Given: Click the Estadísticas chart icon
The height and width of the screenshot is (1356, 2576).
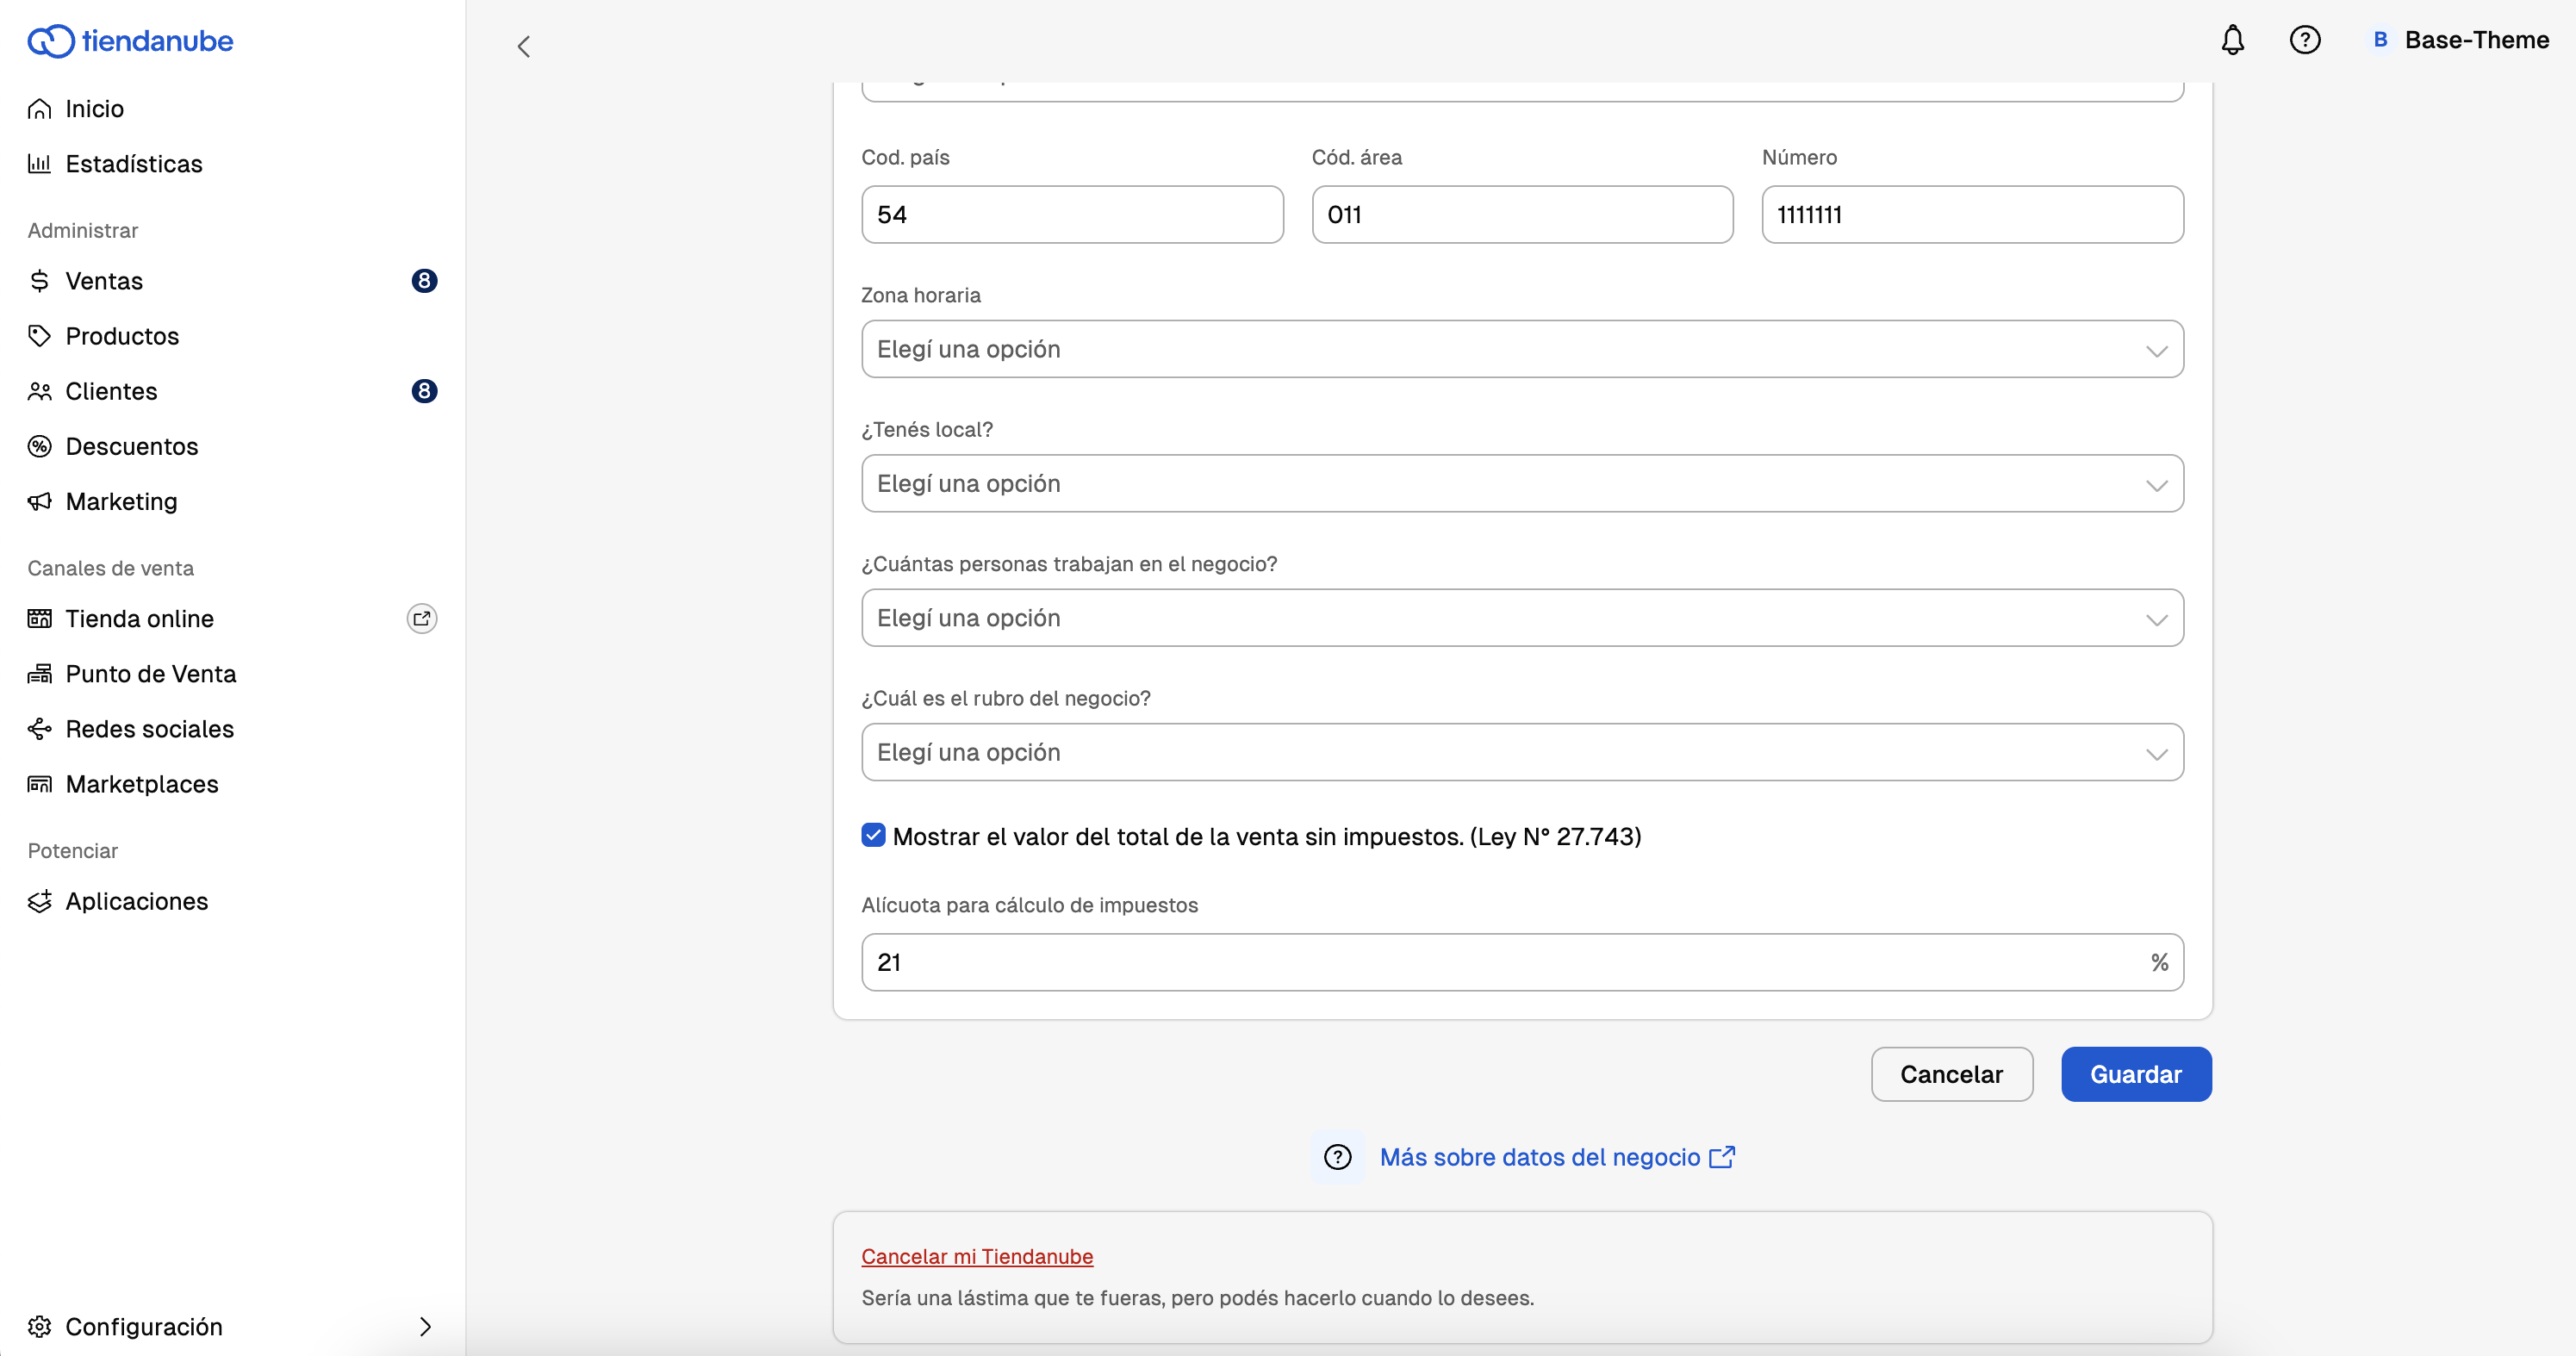Looking at the screenshot, I should click(39, 164).
